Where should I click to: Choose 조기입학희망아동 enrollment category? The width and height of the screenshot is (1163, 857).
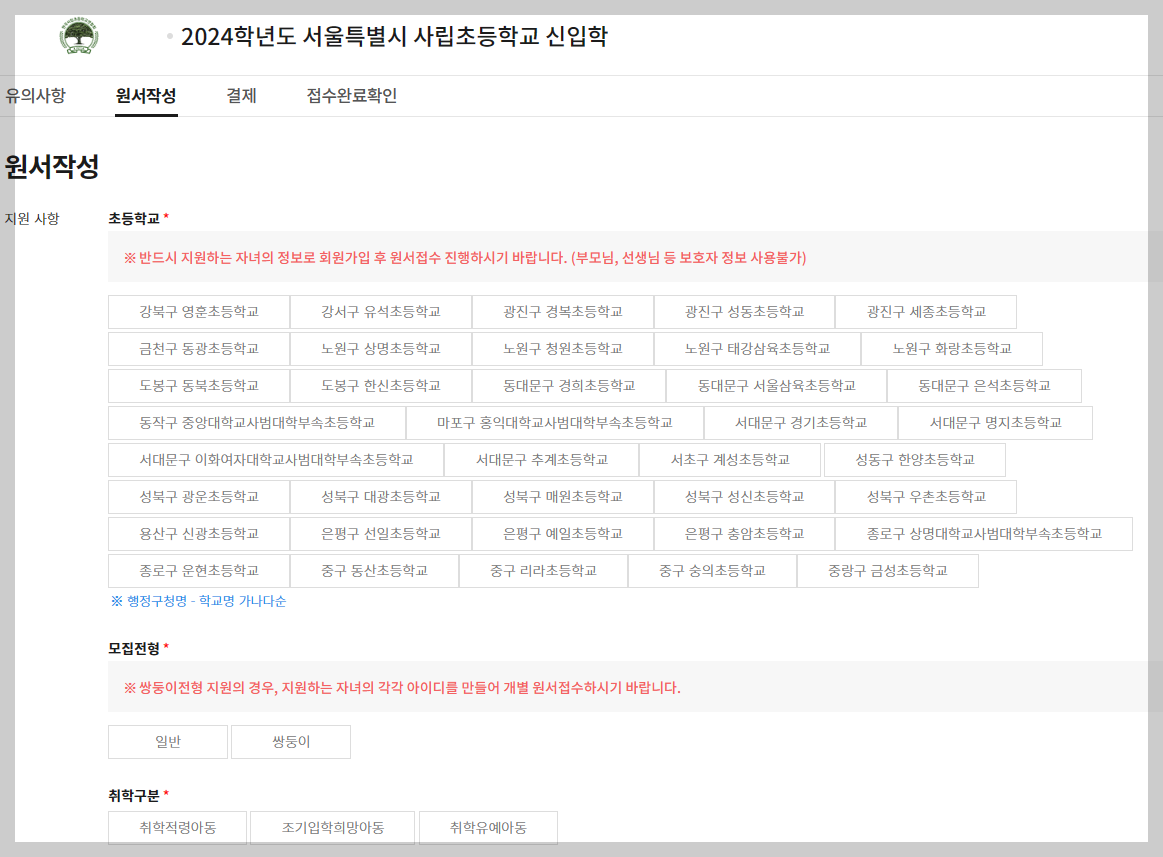tap(332, 828)
